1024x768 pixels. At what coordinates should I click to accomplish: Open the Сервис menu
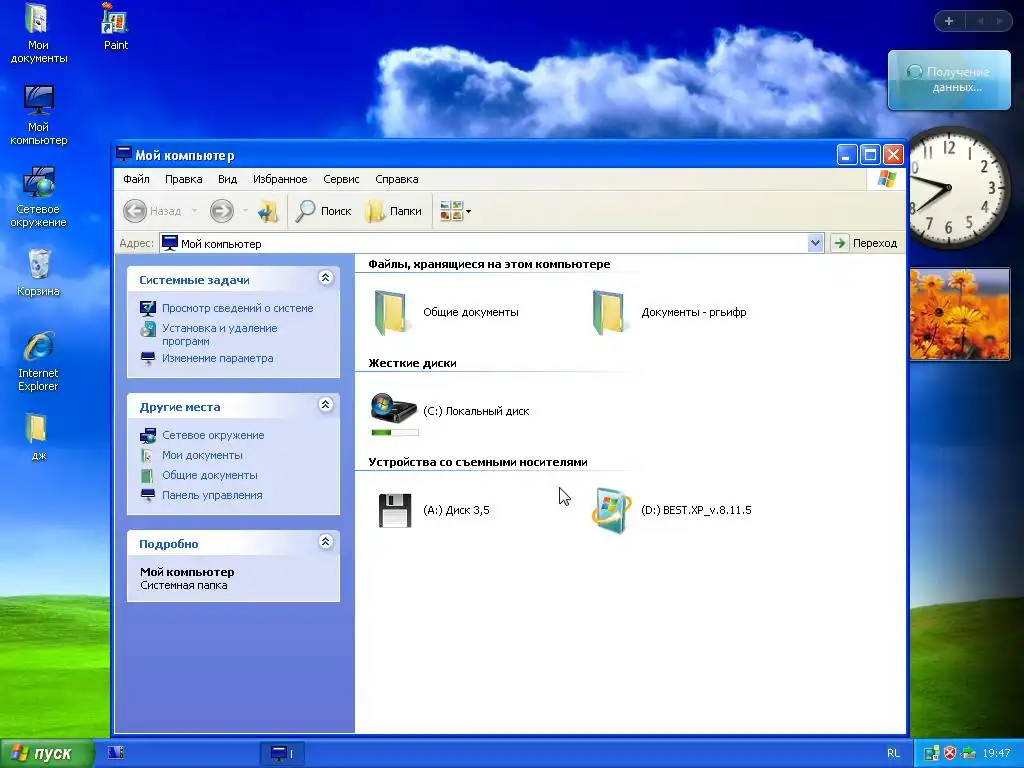click(341, 179)
